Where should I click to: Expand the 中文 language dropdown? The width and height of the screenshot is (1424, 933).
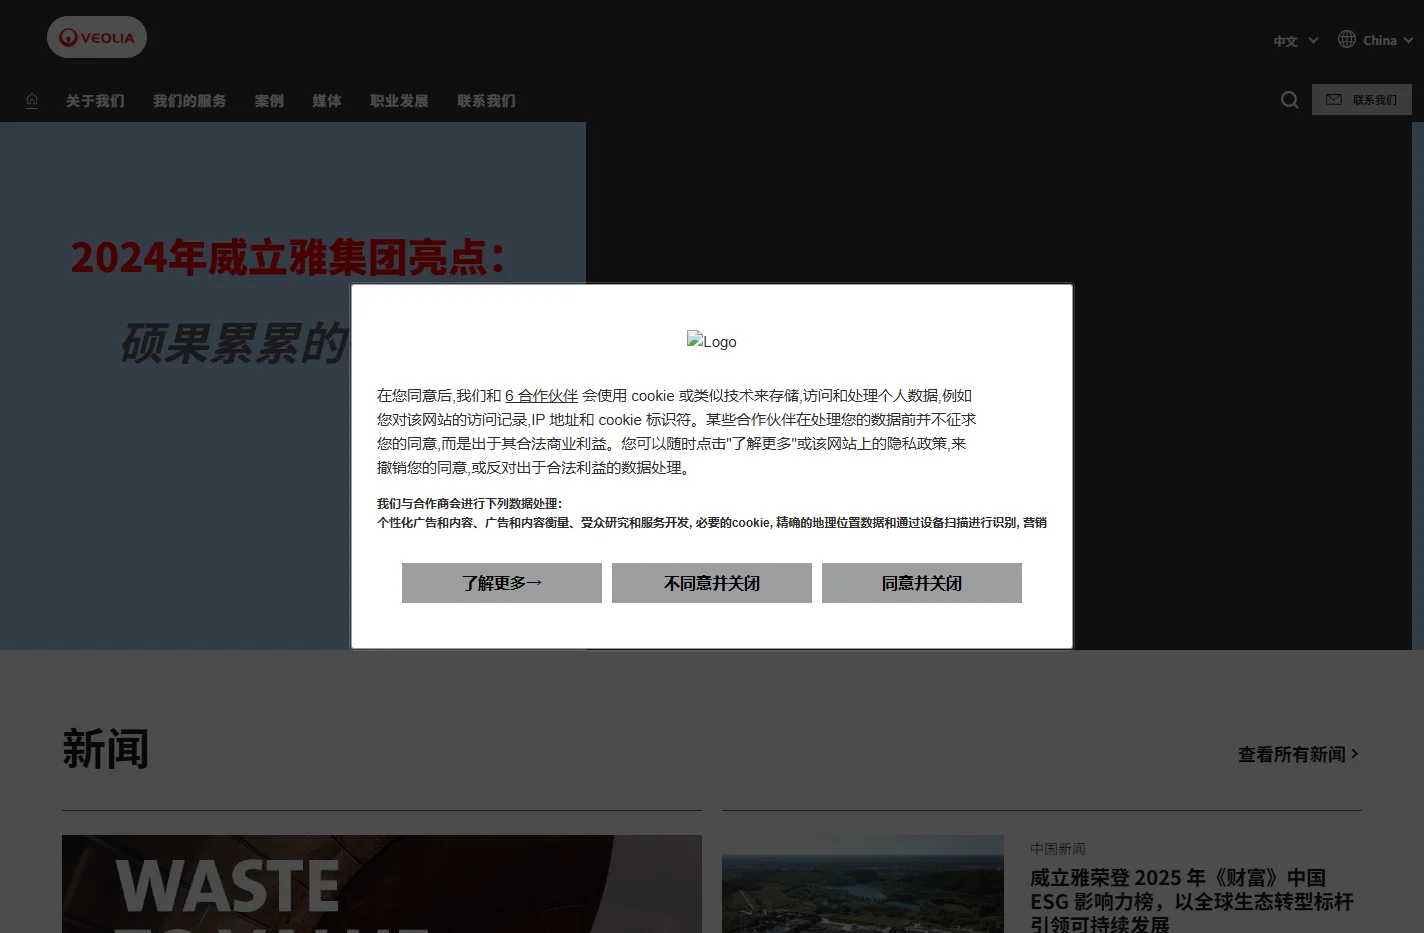tap(1296, 41)
